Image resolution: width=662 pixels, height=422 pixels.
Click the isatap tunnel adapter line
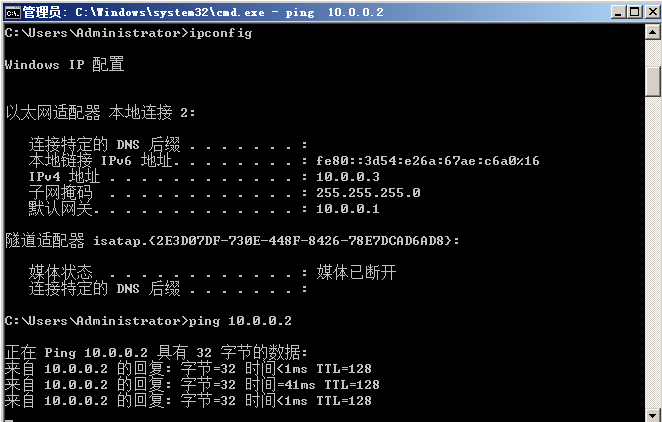(232, 241)
